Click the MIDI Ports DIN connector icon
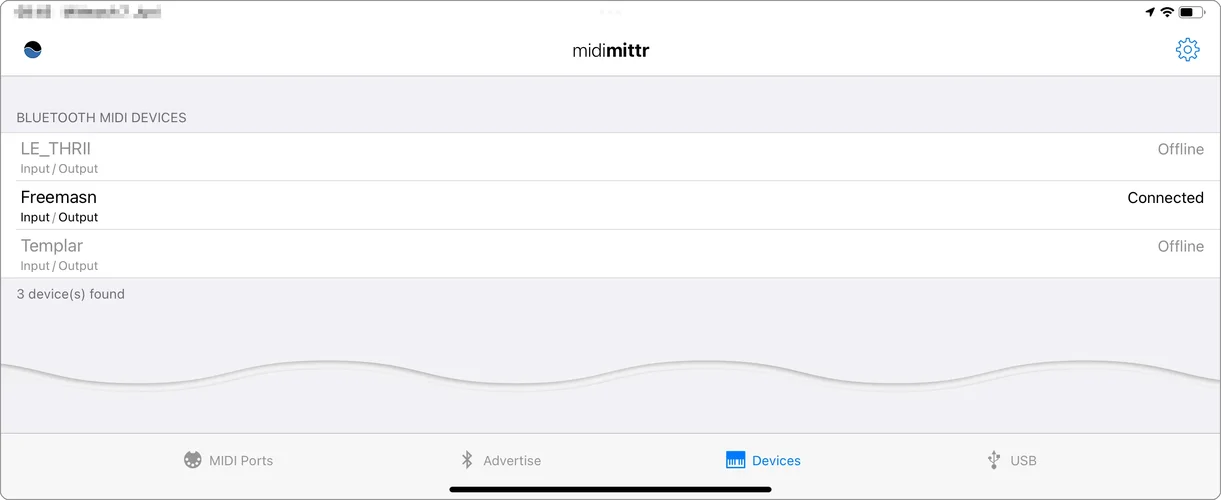This screenshot has width=1221, height=500. pos(193,460)
